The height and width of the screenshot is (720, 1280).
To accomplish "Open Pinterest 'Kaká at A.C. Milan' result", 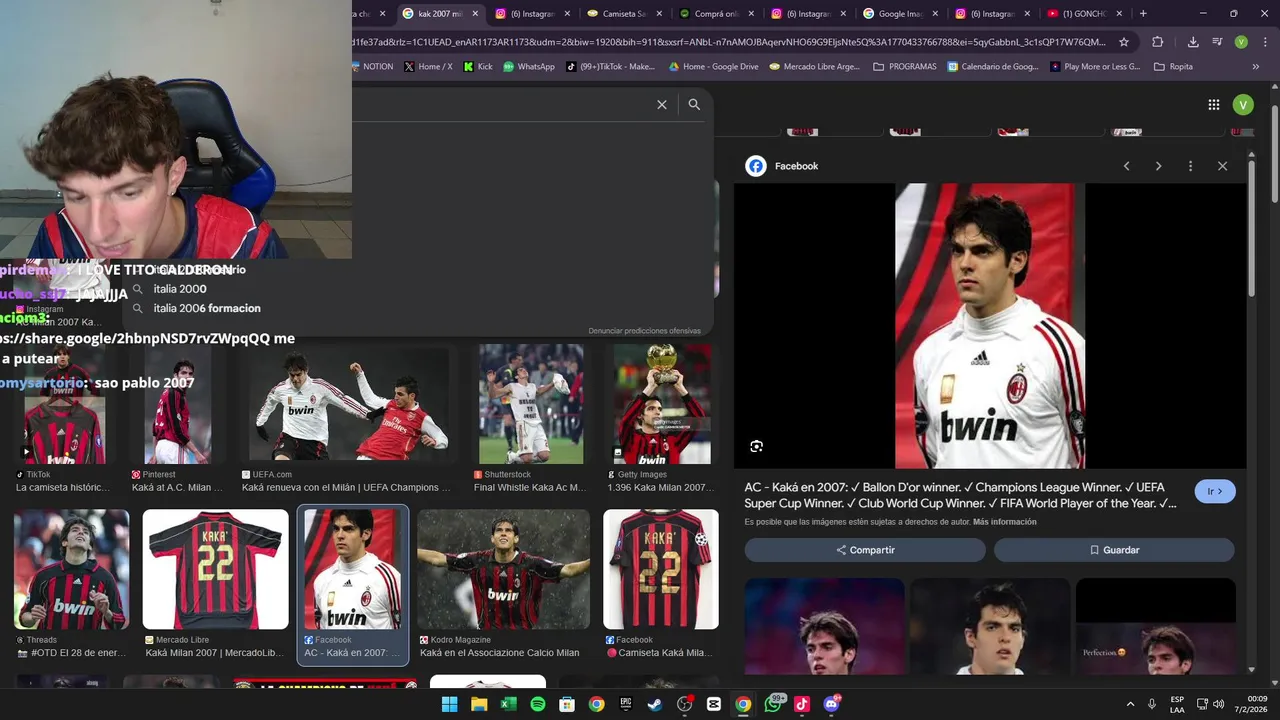I will 178,418.
